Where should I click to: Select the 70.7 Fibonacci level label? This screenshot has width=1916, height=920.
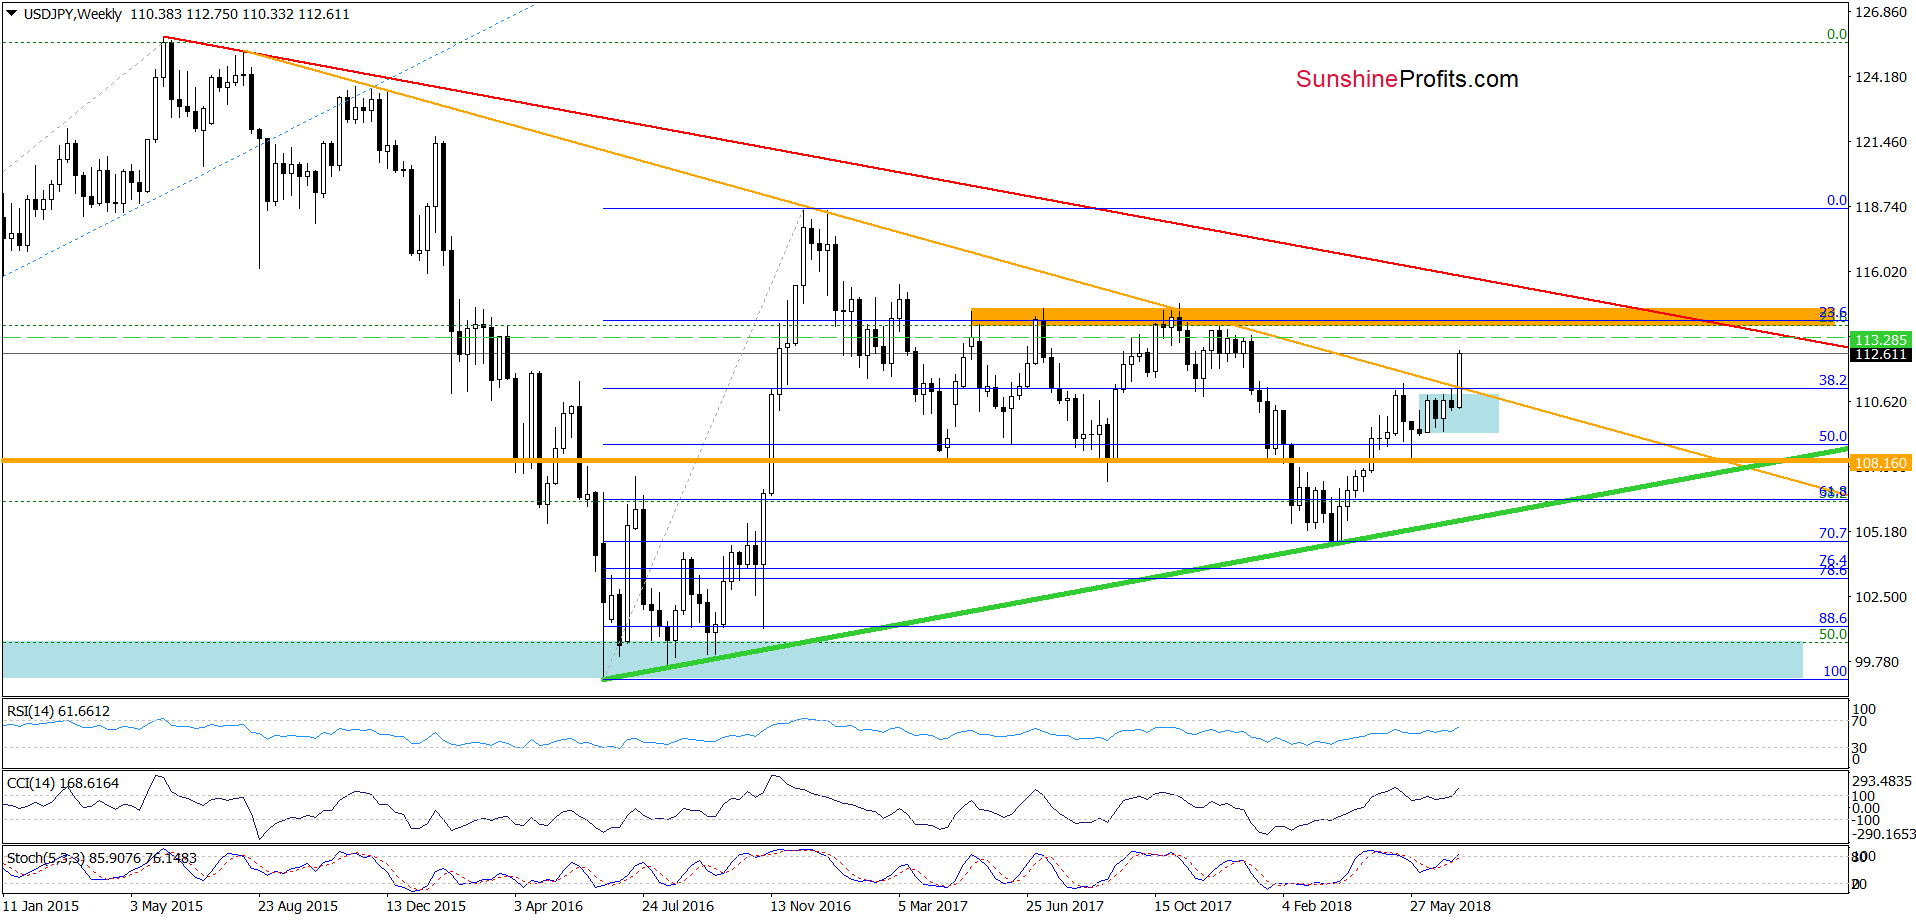1833,533
